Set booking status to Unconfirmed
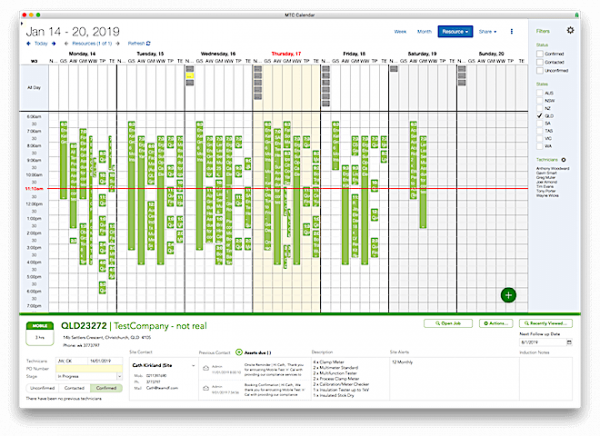Screen dimensions: 600x436 coord(42,388)
